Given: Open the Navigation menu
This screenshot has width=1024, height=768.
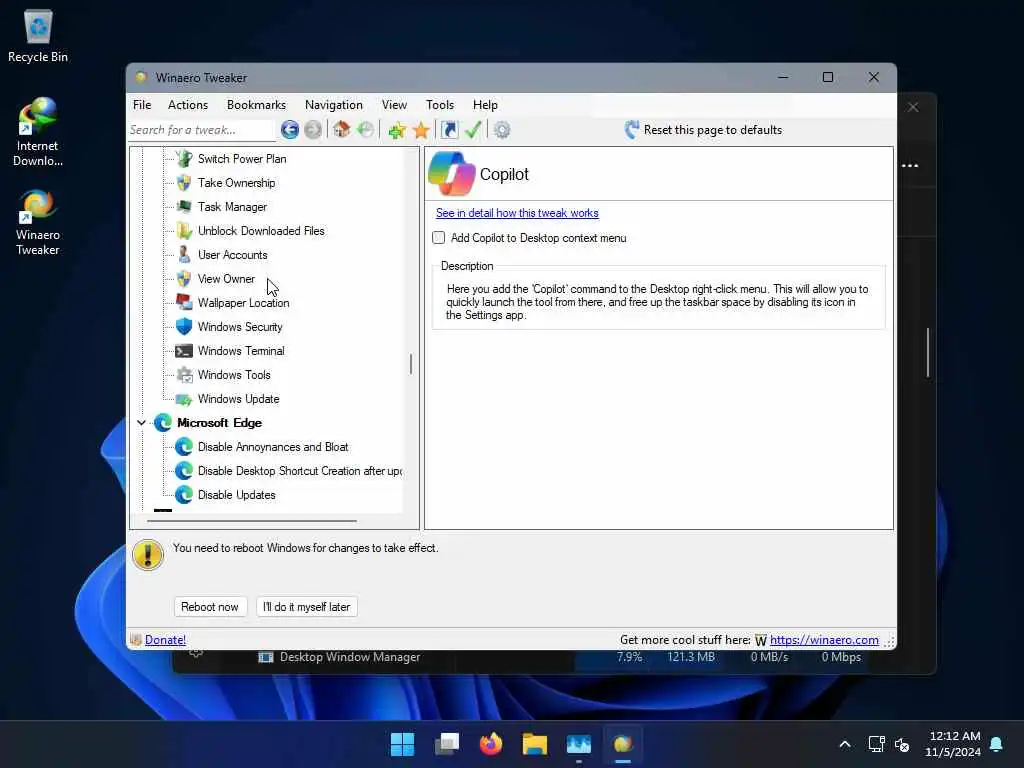Looking at the screenshot, I should coord(334,105).
